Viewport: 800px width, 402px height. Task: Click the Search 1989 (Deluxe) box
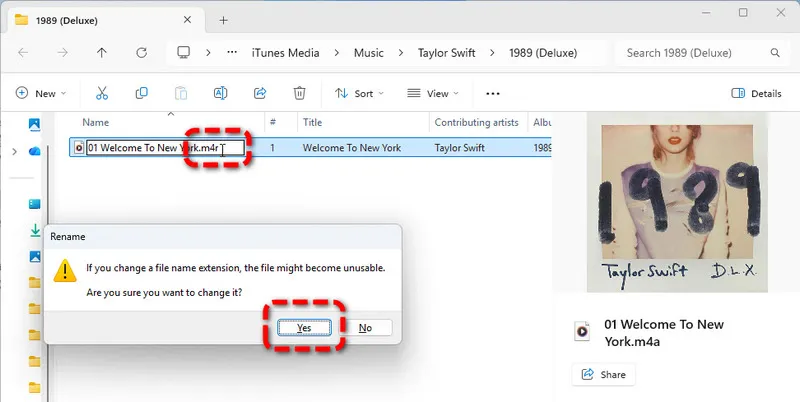pos(701,53)
